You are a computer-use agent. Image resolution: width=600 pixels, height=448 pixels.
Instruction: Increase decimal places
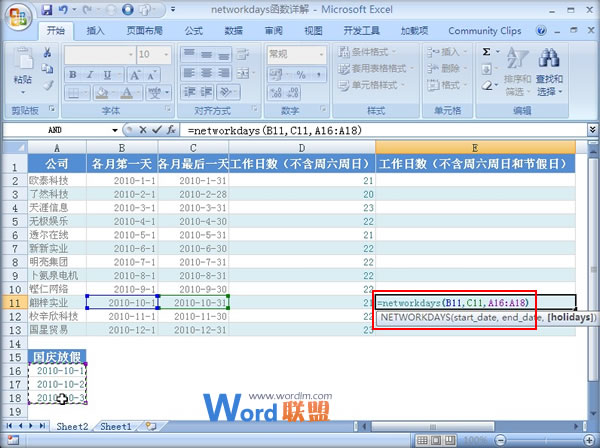(276, 93)
